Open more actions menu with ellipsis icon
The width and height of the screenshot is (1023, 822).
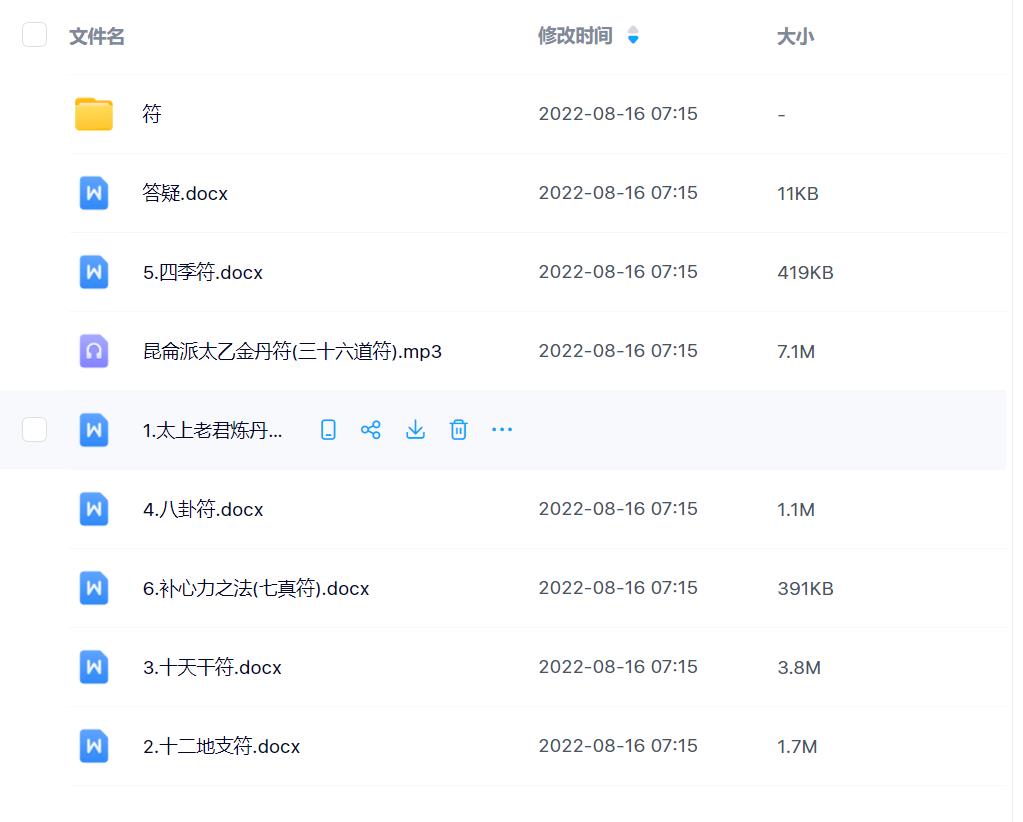point(502,429)
